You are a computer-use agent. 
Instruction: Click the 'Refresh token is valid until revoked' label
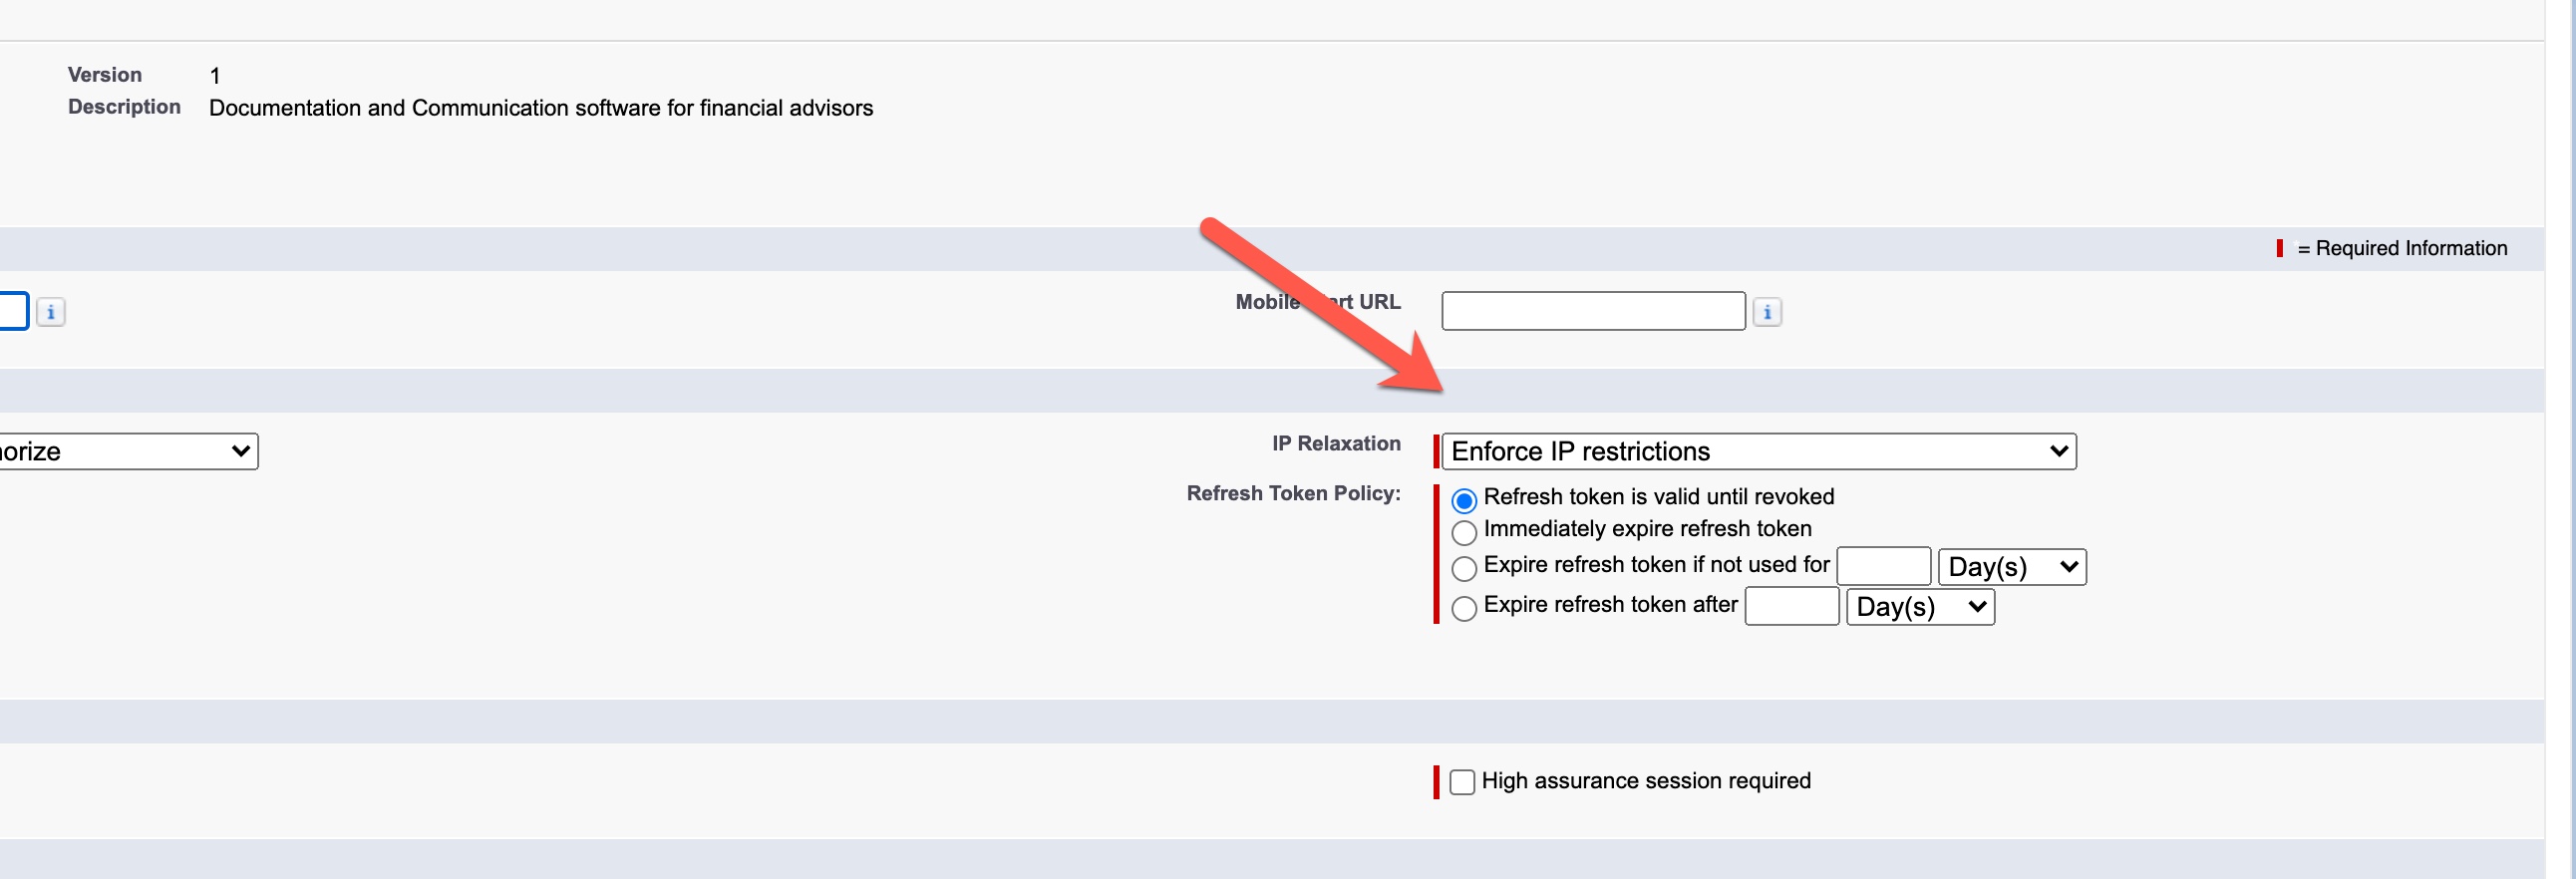(1659, 497)
